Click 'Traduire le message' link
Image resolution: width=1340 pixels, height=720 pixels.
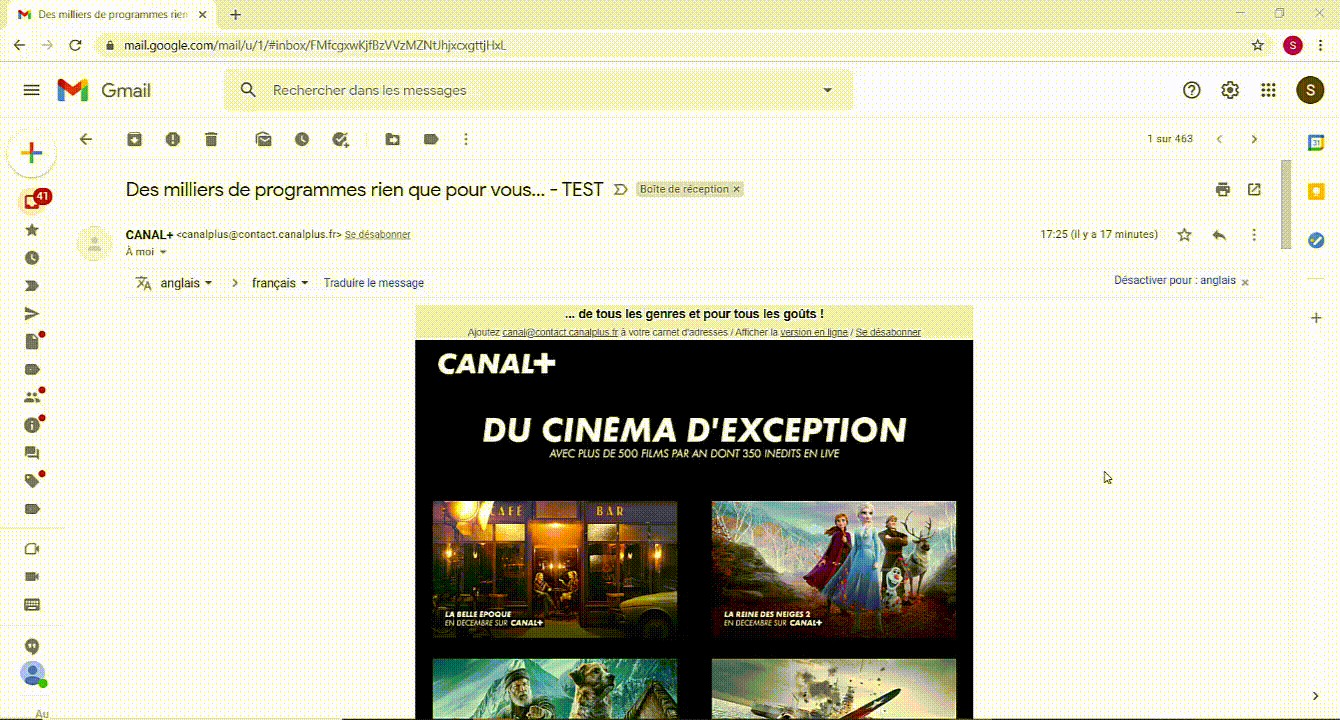[373, 283]
